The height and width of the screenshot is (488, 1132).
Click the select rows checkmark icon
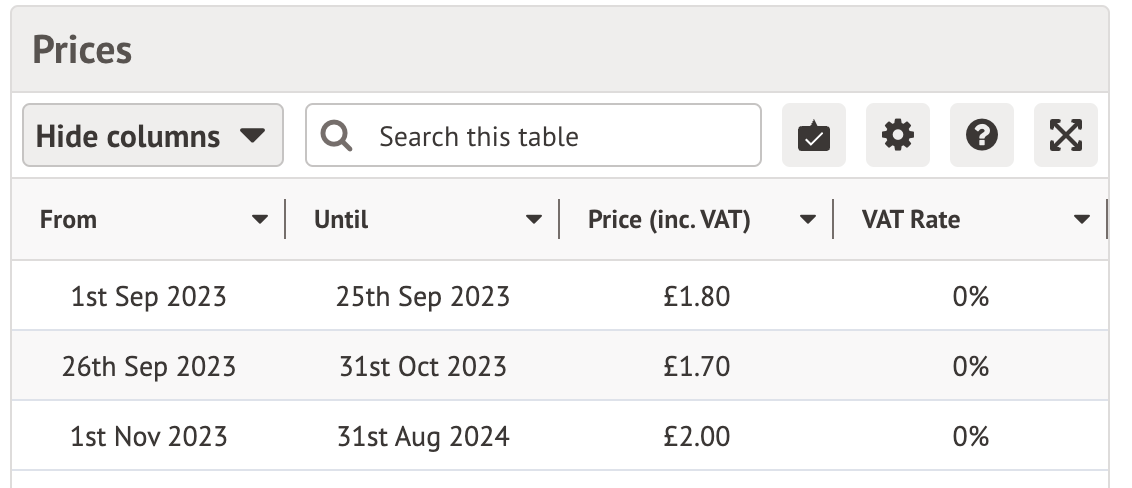click(814, 136)
